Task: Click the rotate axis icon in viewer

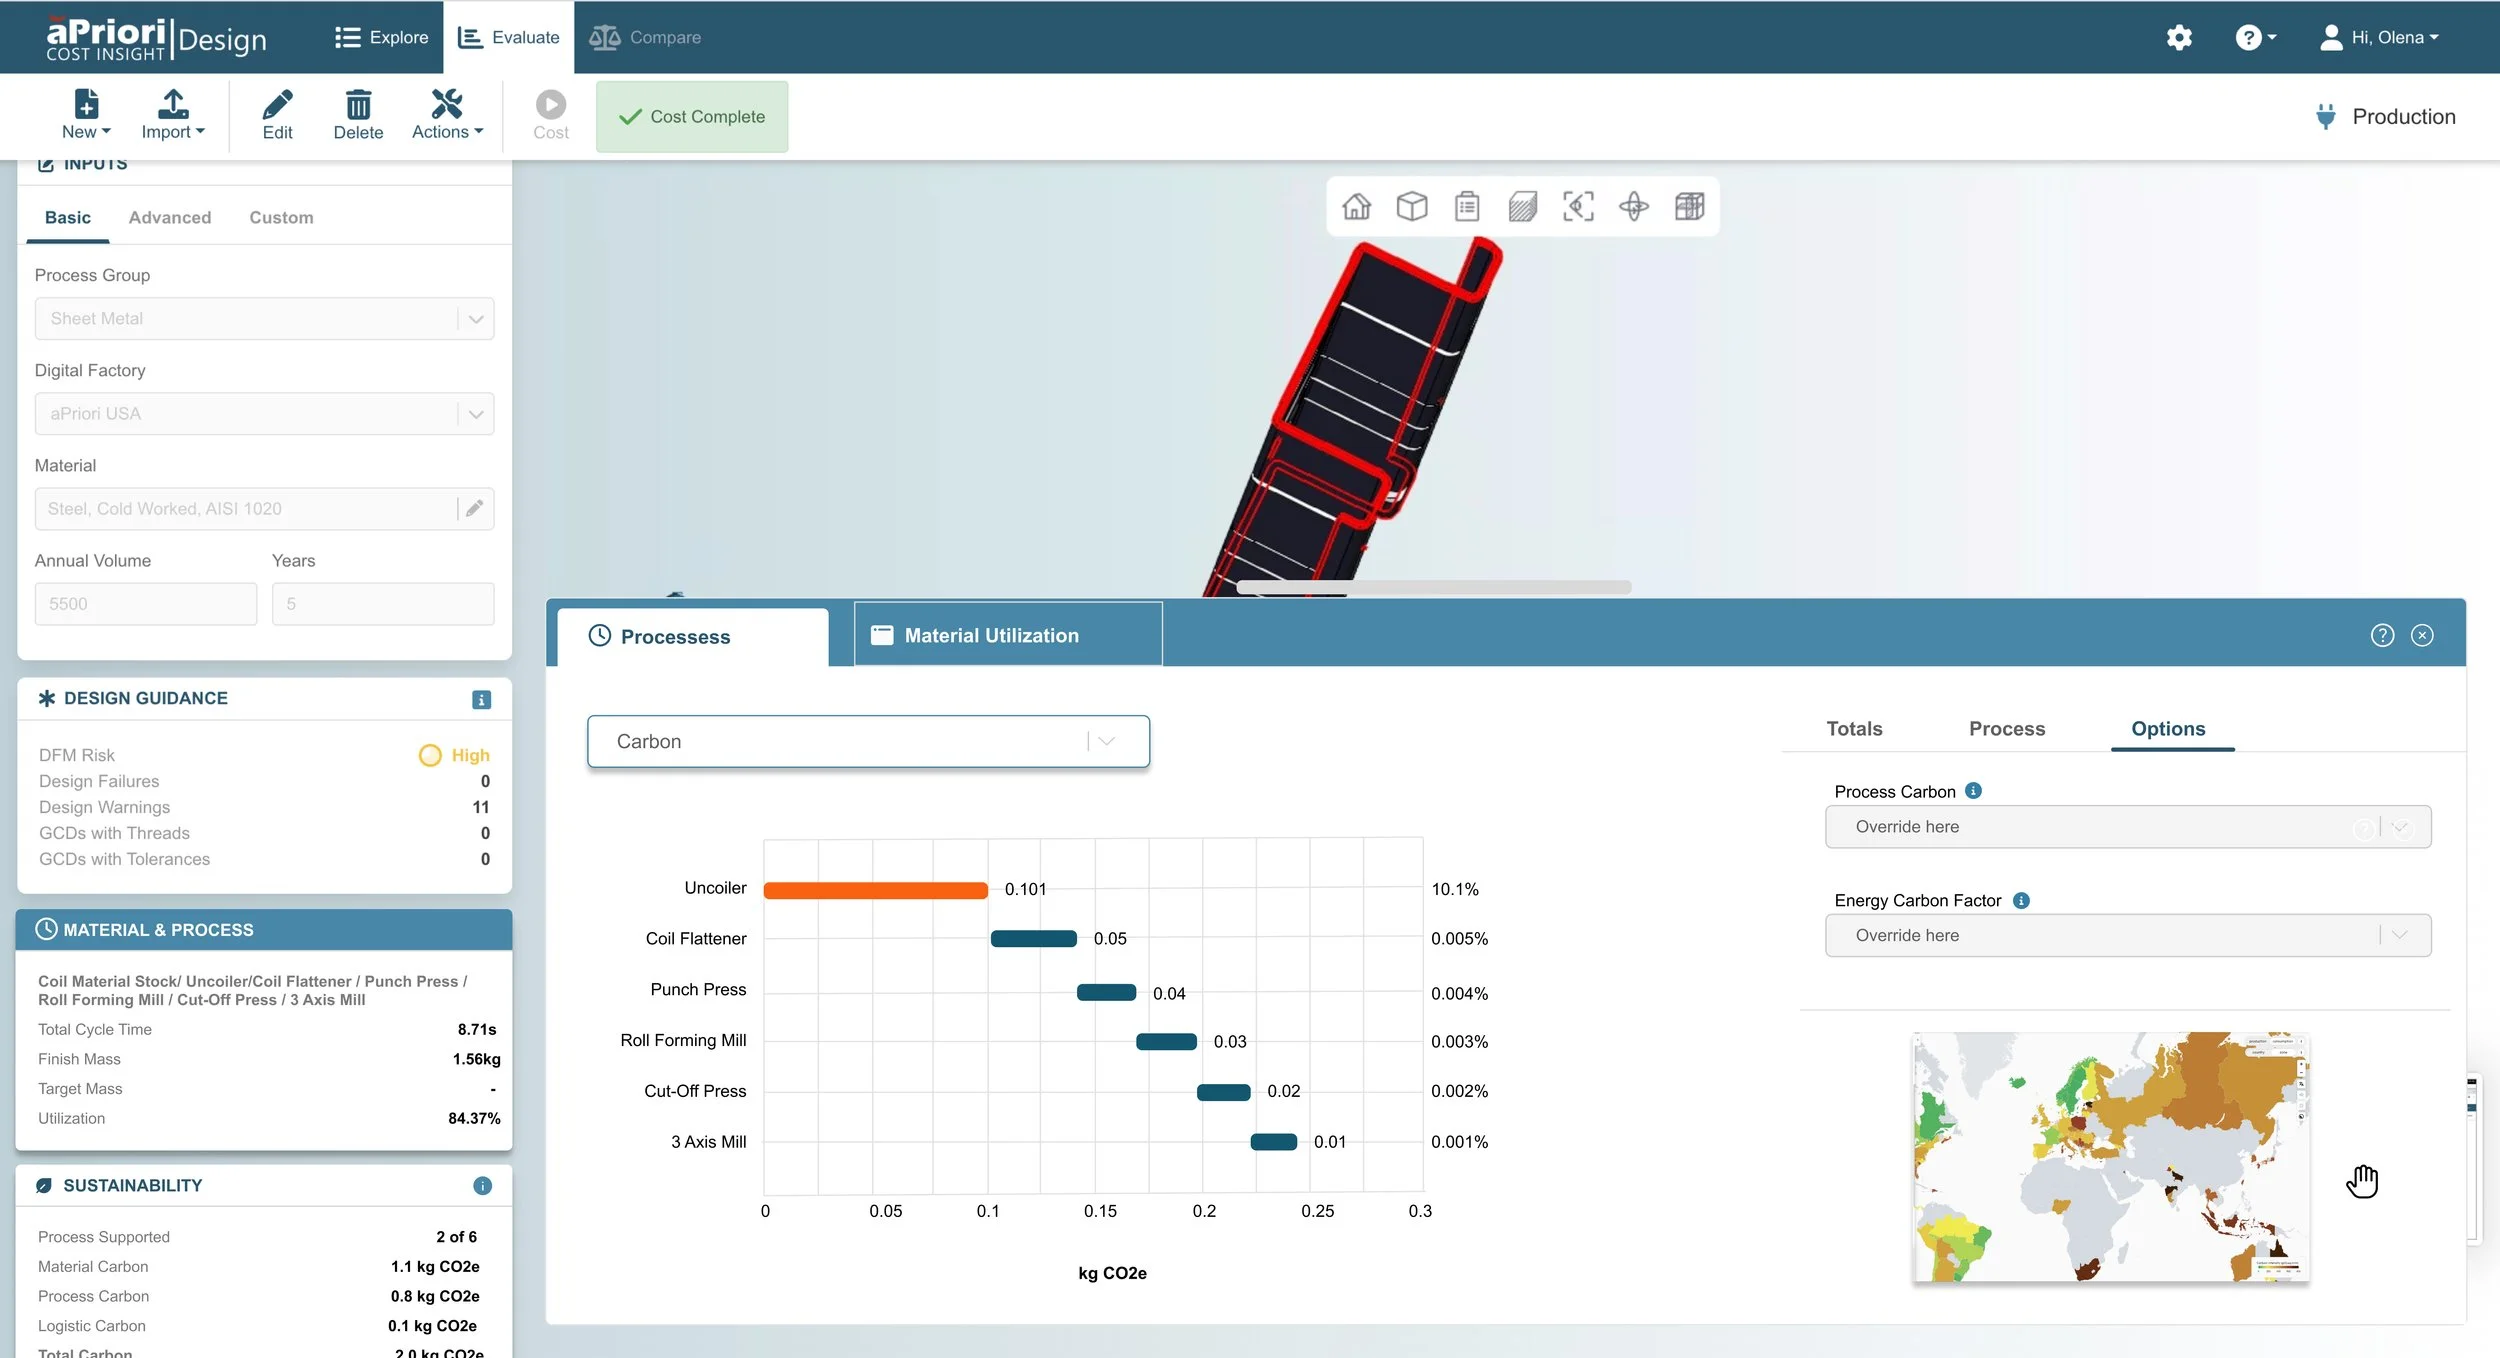Action: (1634, 206)
